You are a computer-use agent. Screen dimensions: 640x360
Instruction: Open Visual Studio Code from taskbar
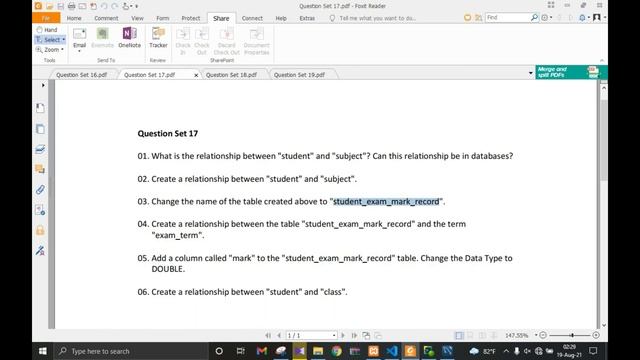pyautogui.click(x=392, y=351)
